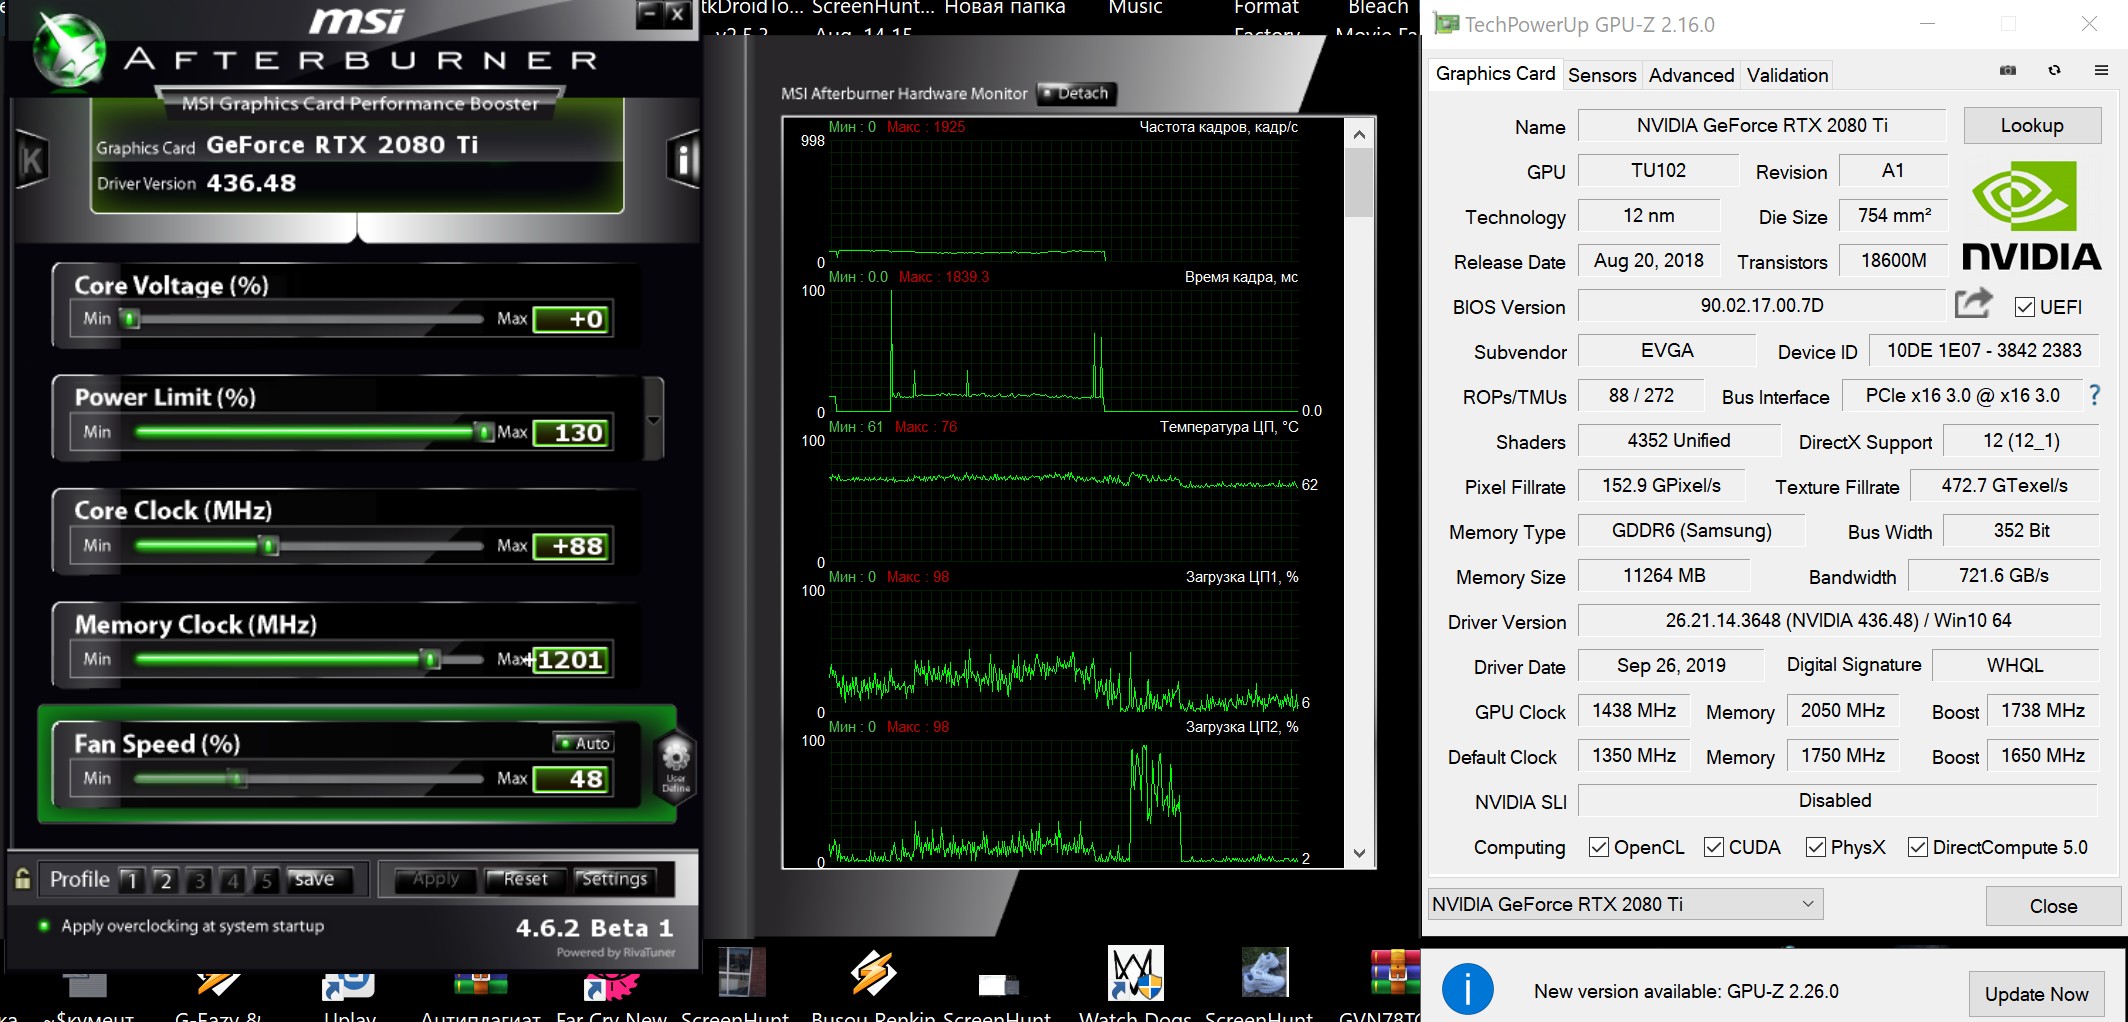Toggle Auto fan speed mode
2128x1022 pixels.
584,743
